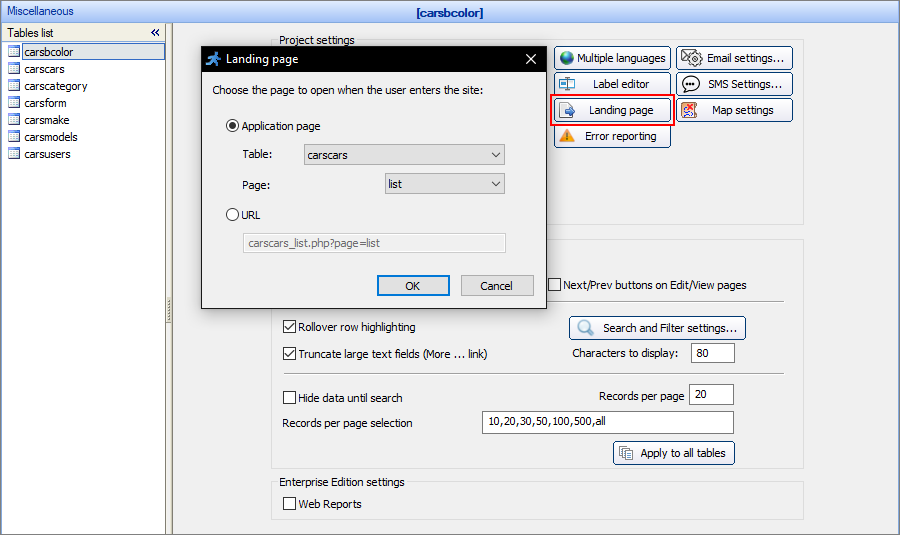Select carscategory in Tables list
This screenshot has height=535, width=900.
tap(56, 86)
